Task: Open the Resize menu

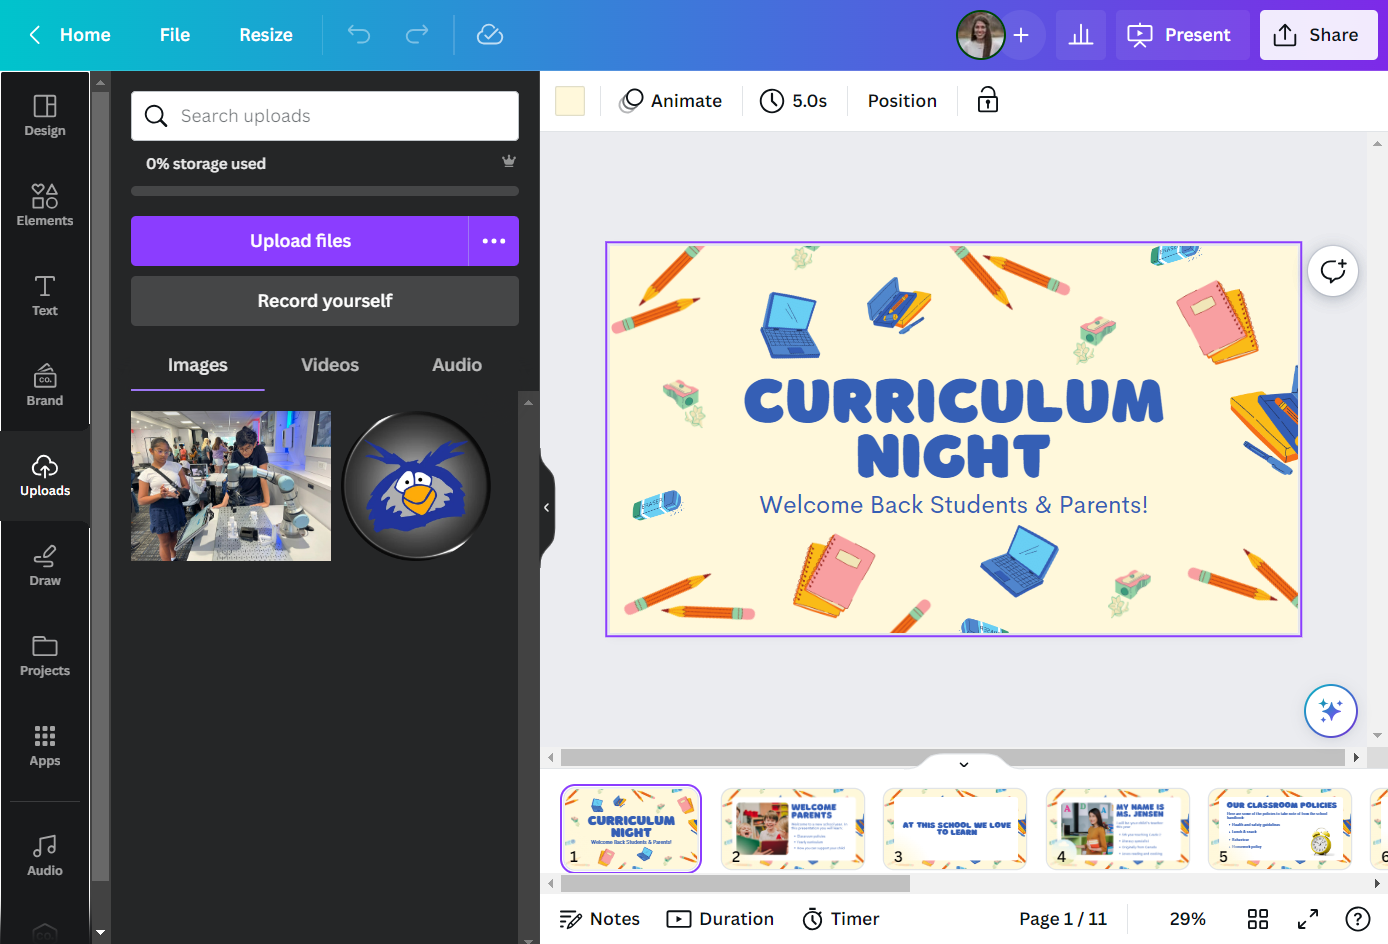Action: click(x=266, y=35)
